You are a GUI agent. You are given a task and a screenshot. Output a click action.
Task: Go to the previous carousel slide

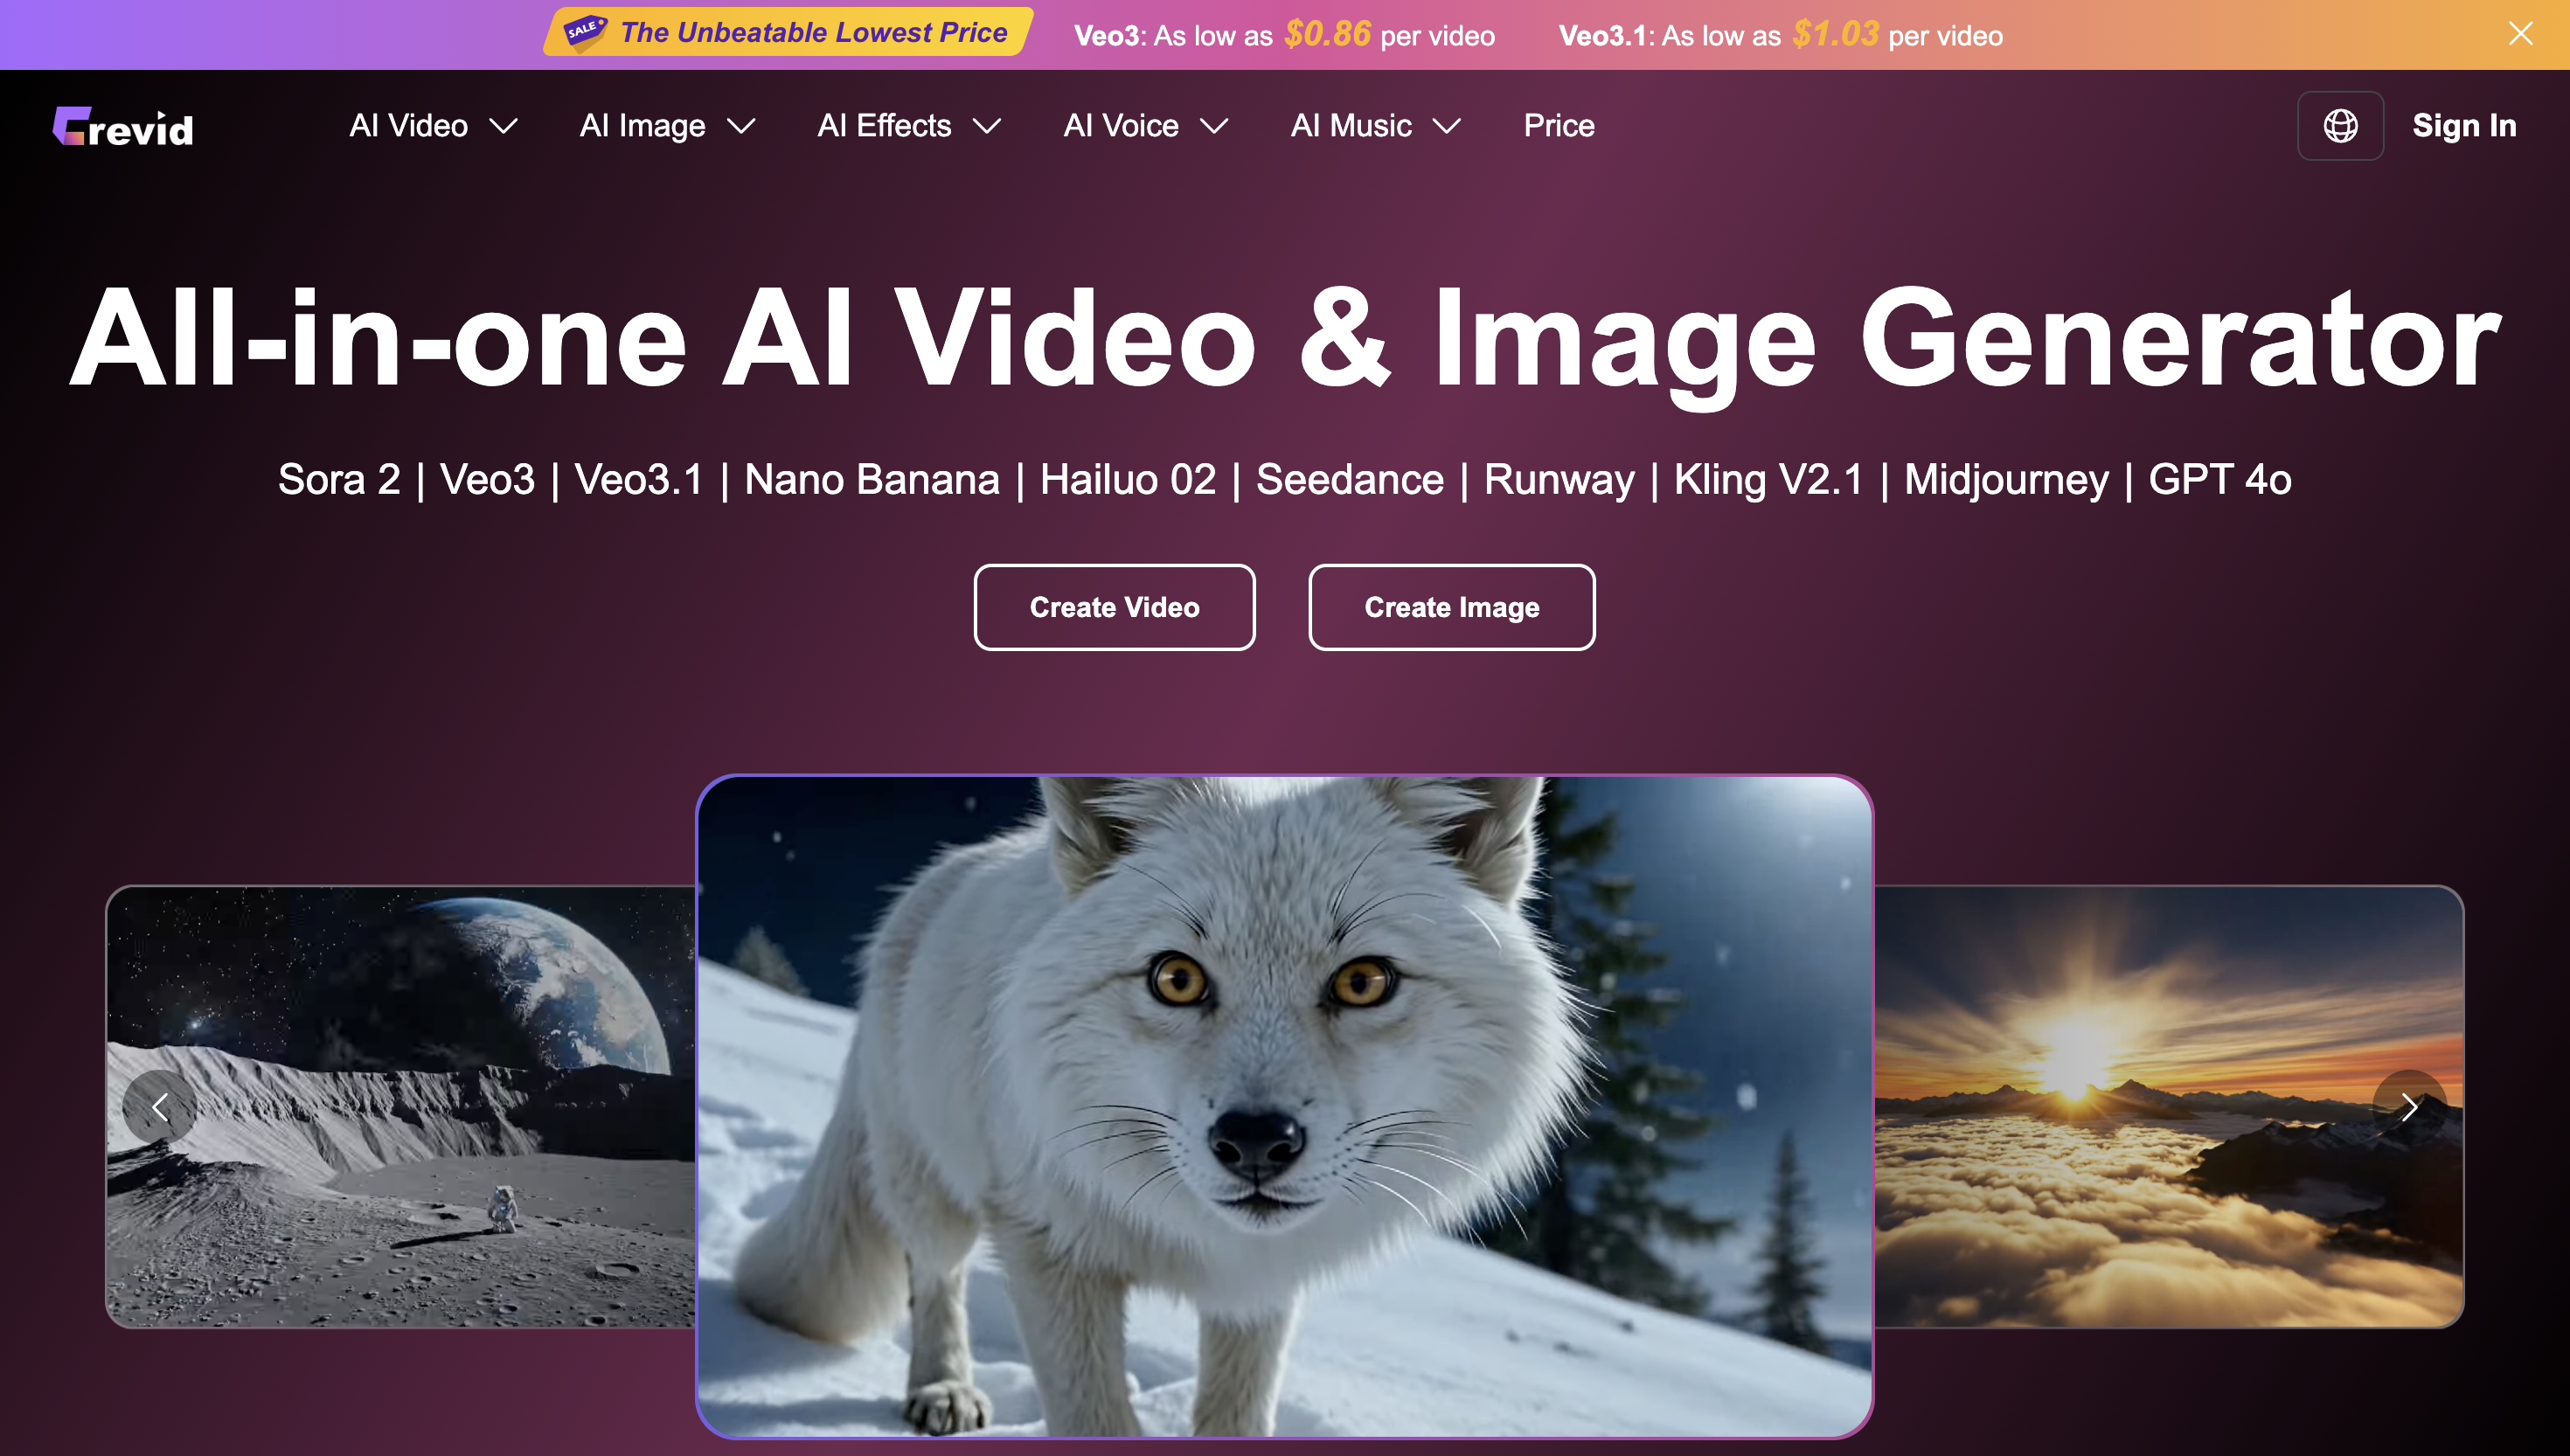tap(159, 1107)
